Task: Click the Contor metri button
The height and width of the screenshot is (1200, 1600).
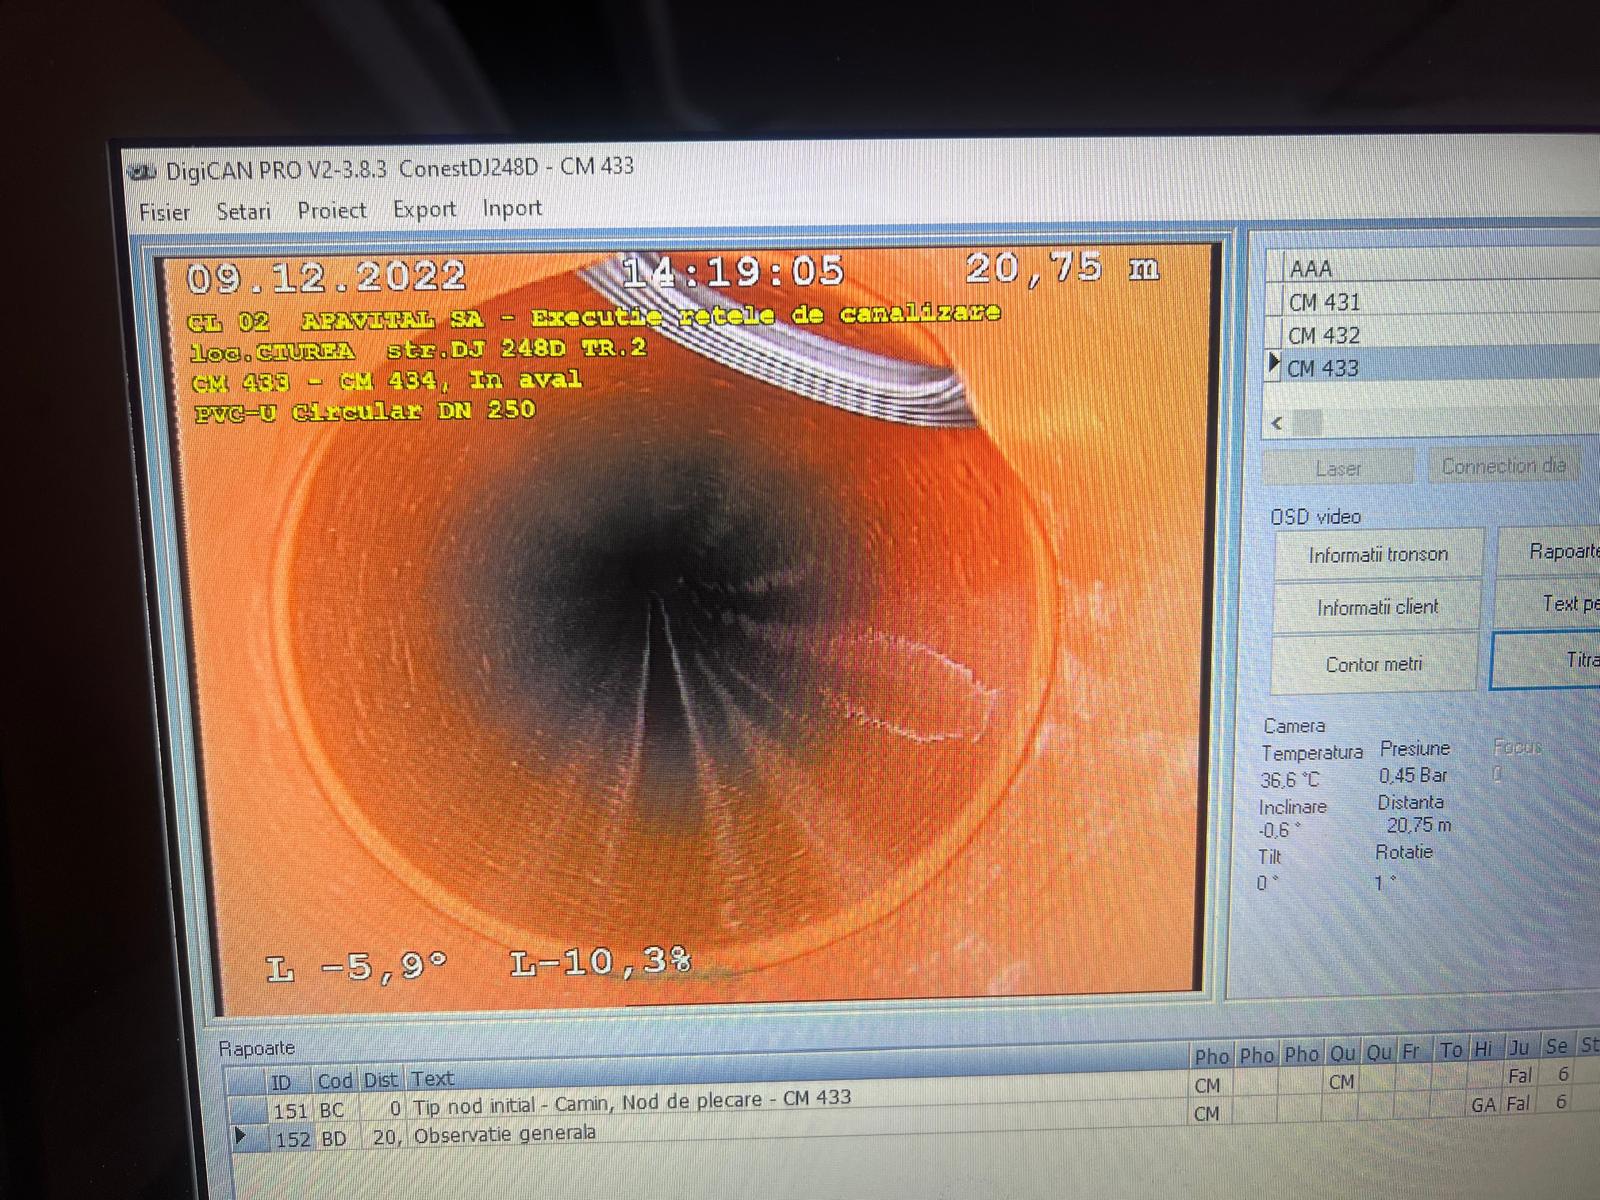Action: (x=1374, y=664)
